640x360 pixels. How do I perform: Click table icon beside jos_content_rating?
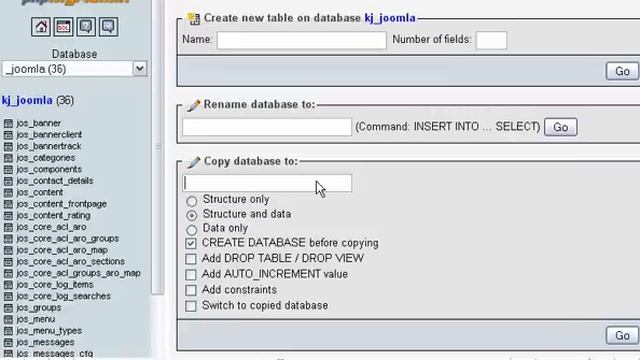tap(8, 216)
